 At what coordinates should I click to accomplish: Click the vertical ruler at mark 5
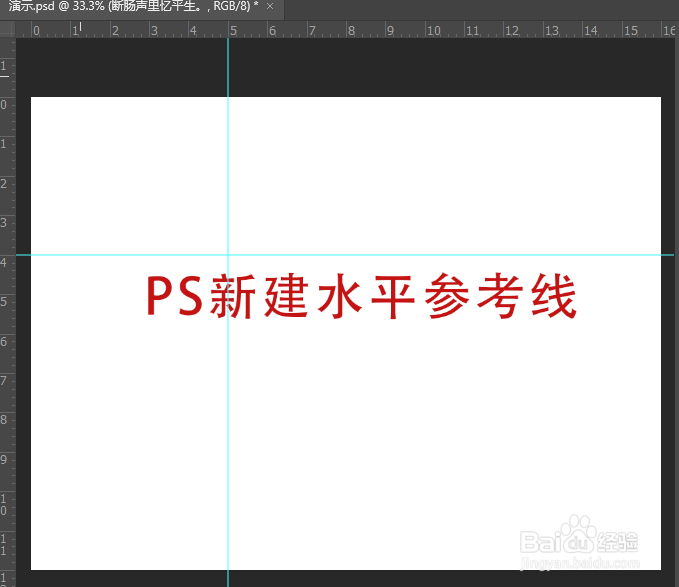pyautogui.click(x=4, y=302)
